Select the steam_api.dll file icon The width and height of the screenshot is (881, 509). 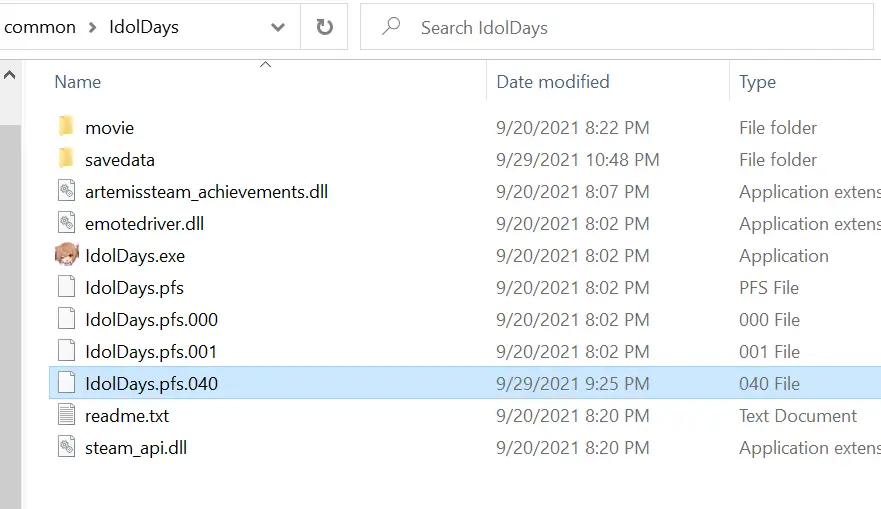[66, 447]
